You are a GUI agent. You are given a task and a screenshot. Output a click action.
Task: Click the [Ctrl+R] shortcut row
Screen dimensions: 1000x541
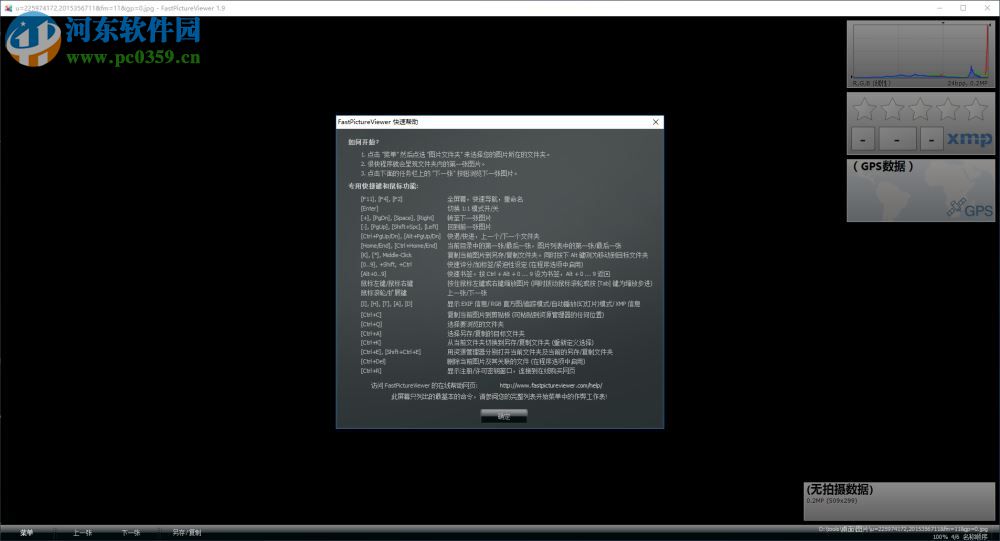[x=467, y=371]
